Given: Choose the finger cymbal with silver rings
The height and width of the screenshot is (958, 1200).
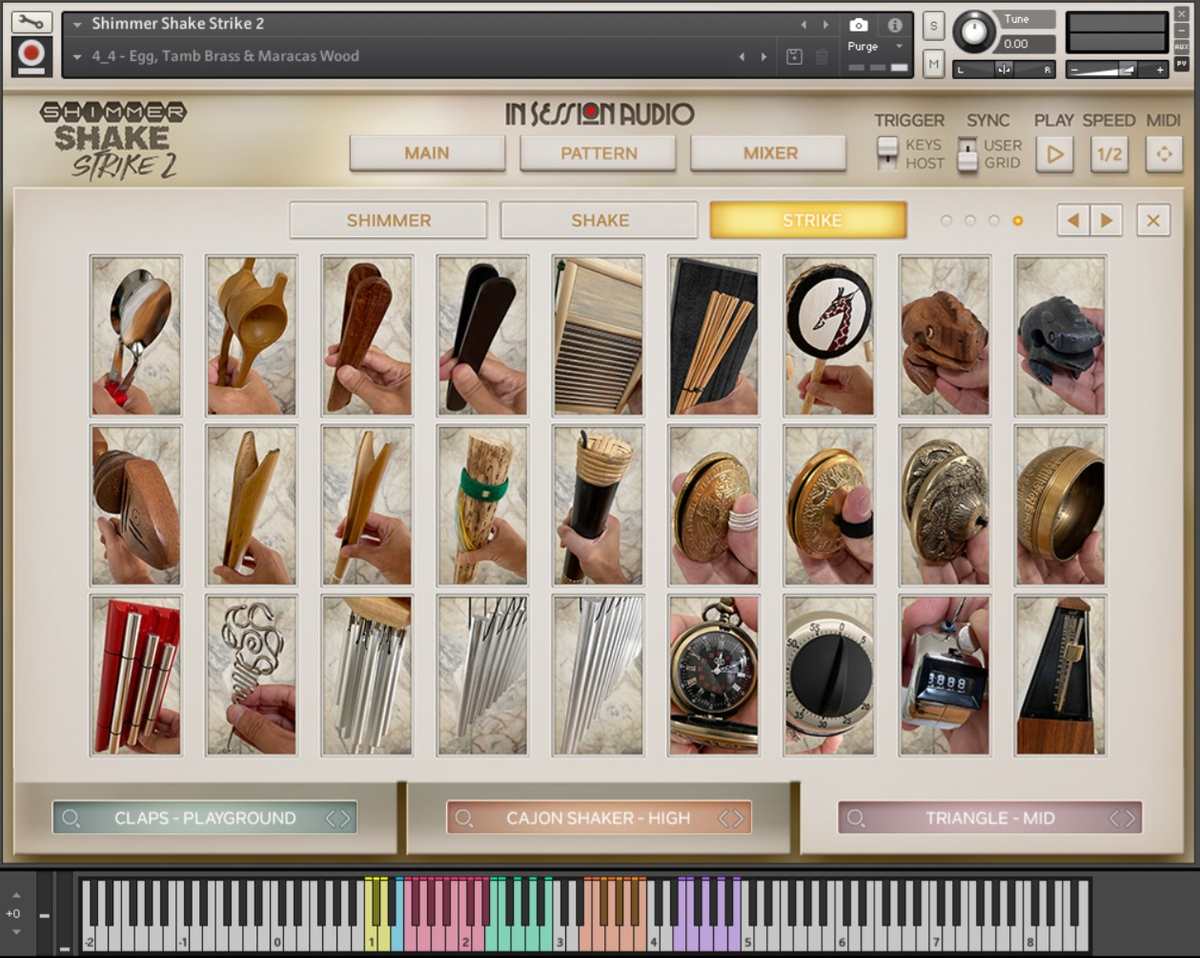Looking at the screenshot, I should (x=714, y=505).
